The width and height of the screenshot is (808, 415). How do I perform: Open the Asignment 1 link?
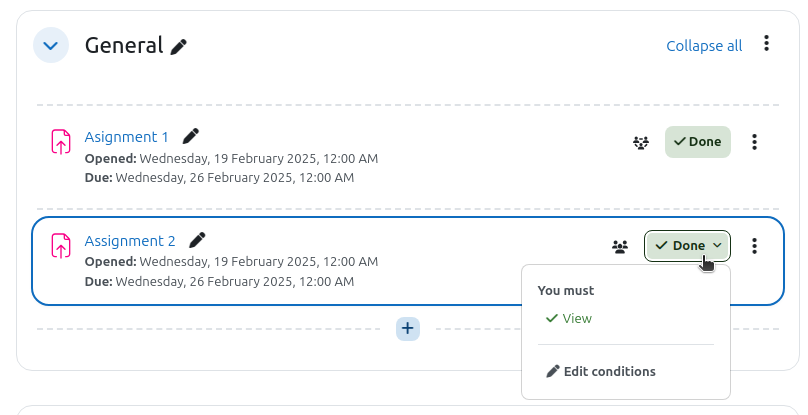point(126,137)
